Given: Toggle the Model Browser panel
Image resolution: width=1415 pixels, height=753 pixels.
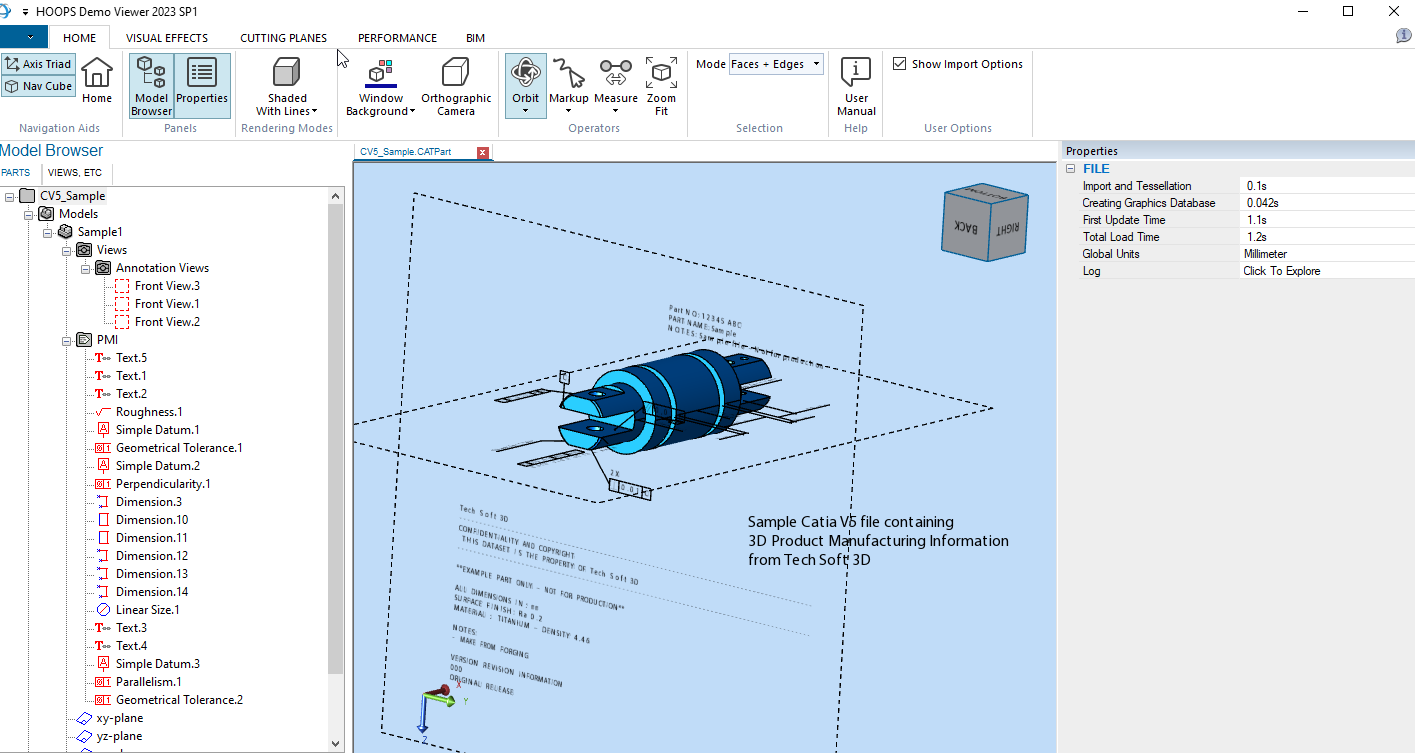Looking at the screenshot, I should click(x=151, y=86).
